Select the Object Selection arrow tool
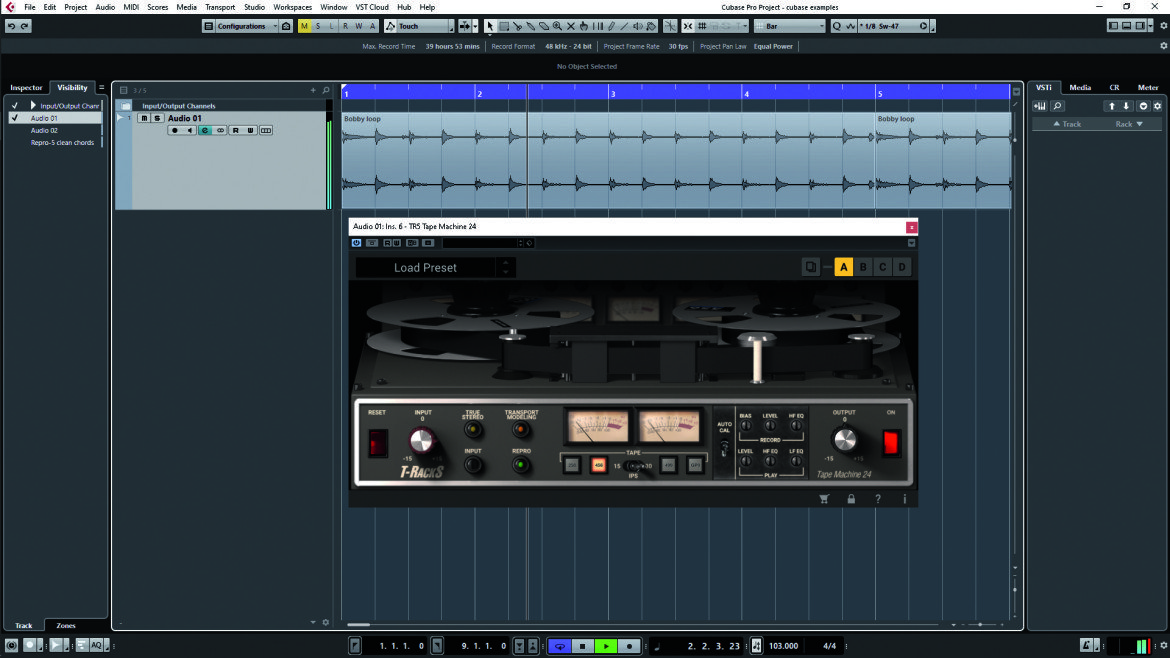Screen dimensions: 1170x658 point(489,26)
